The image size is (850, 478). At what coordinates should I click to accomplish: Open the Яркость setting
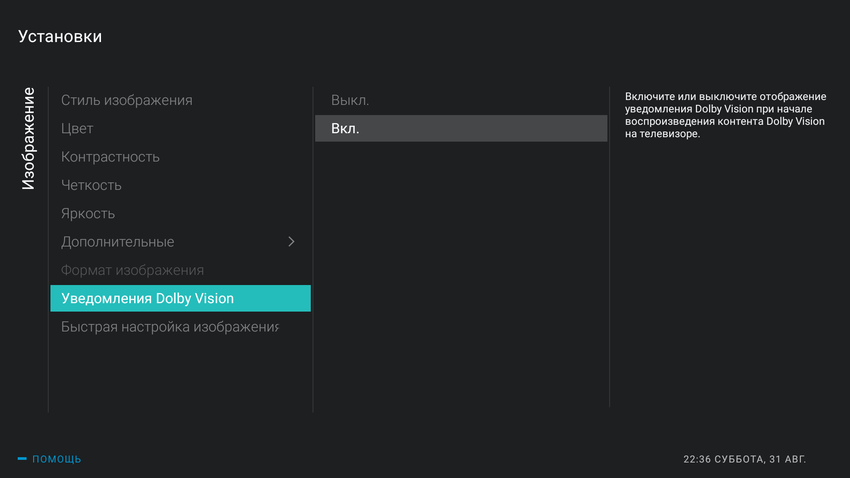point(88,214)
